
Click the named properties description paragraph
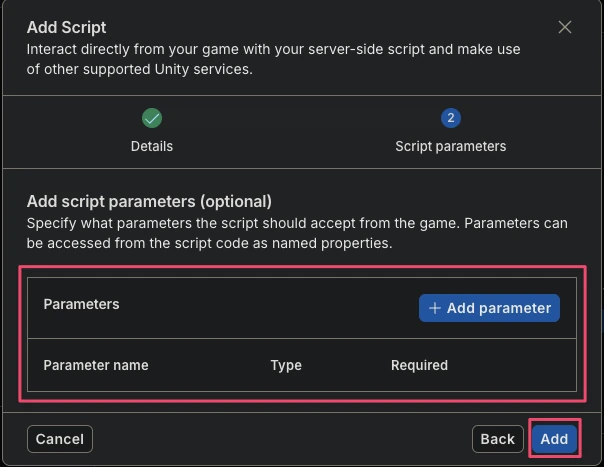click(297, 233)
